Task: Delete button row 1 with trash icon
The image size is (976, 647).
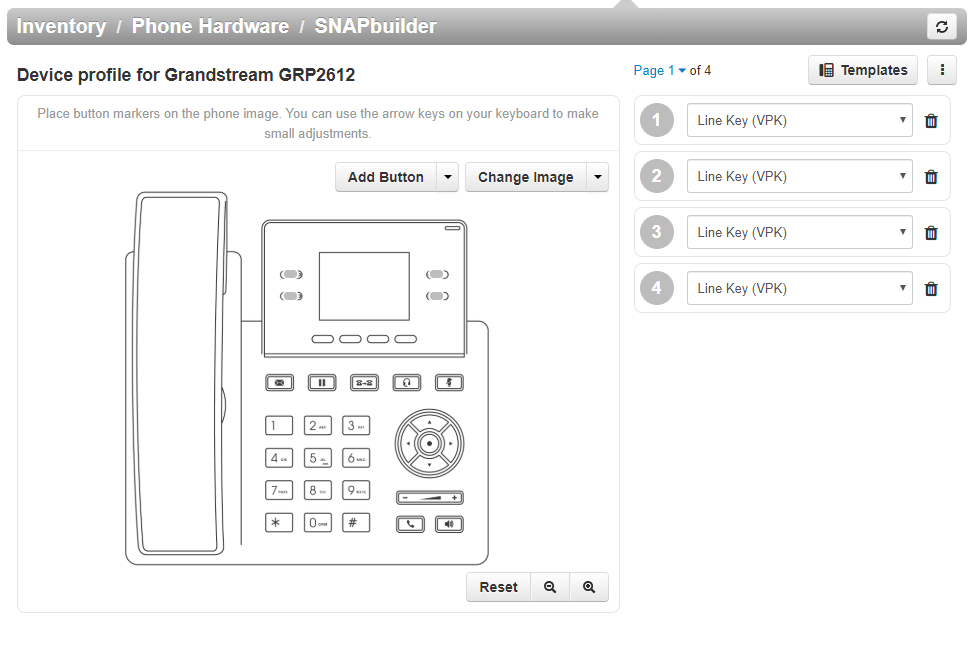Action: click(x=931, y=121)
